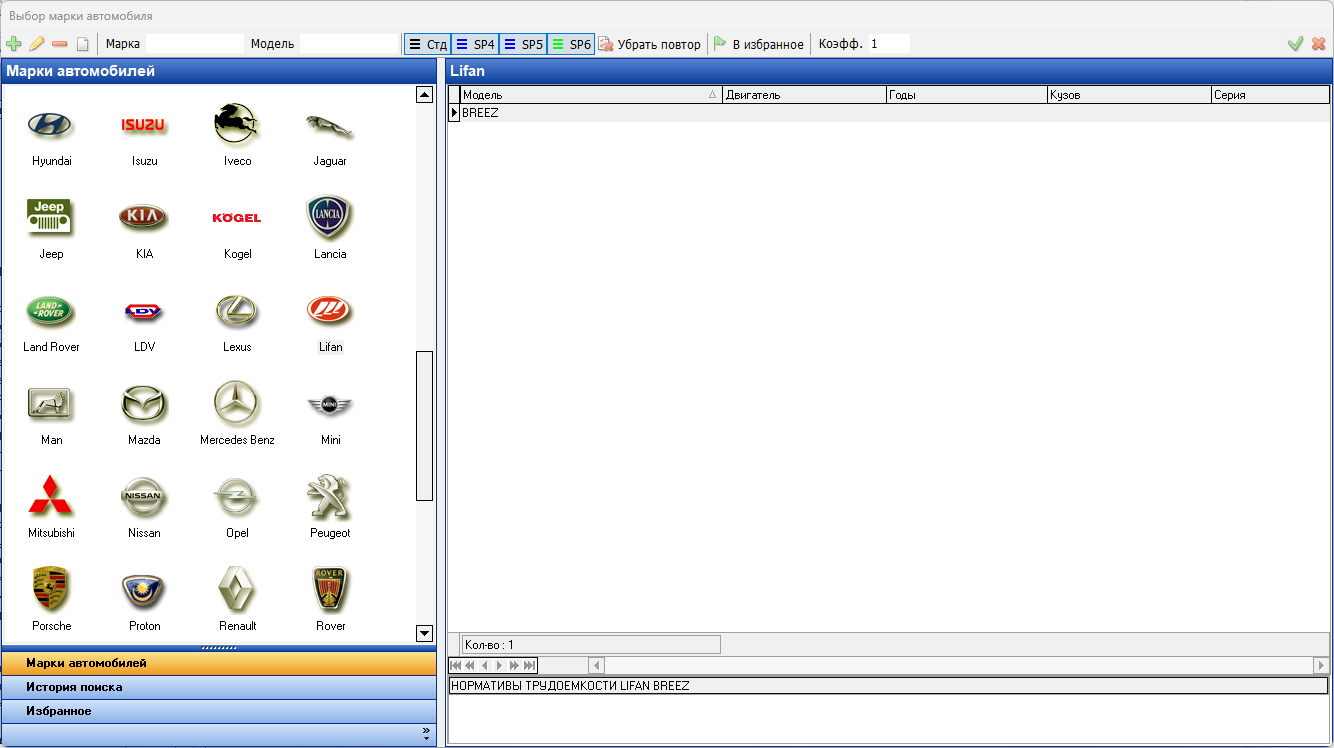Click the red minus delete icon
This screenshot has width=1334, height=748.
coord(59,44)
